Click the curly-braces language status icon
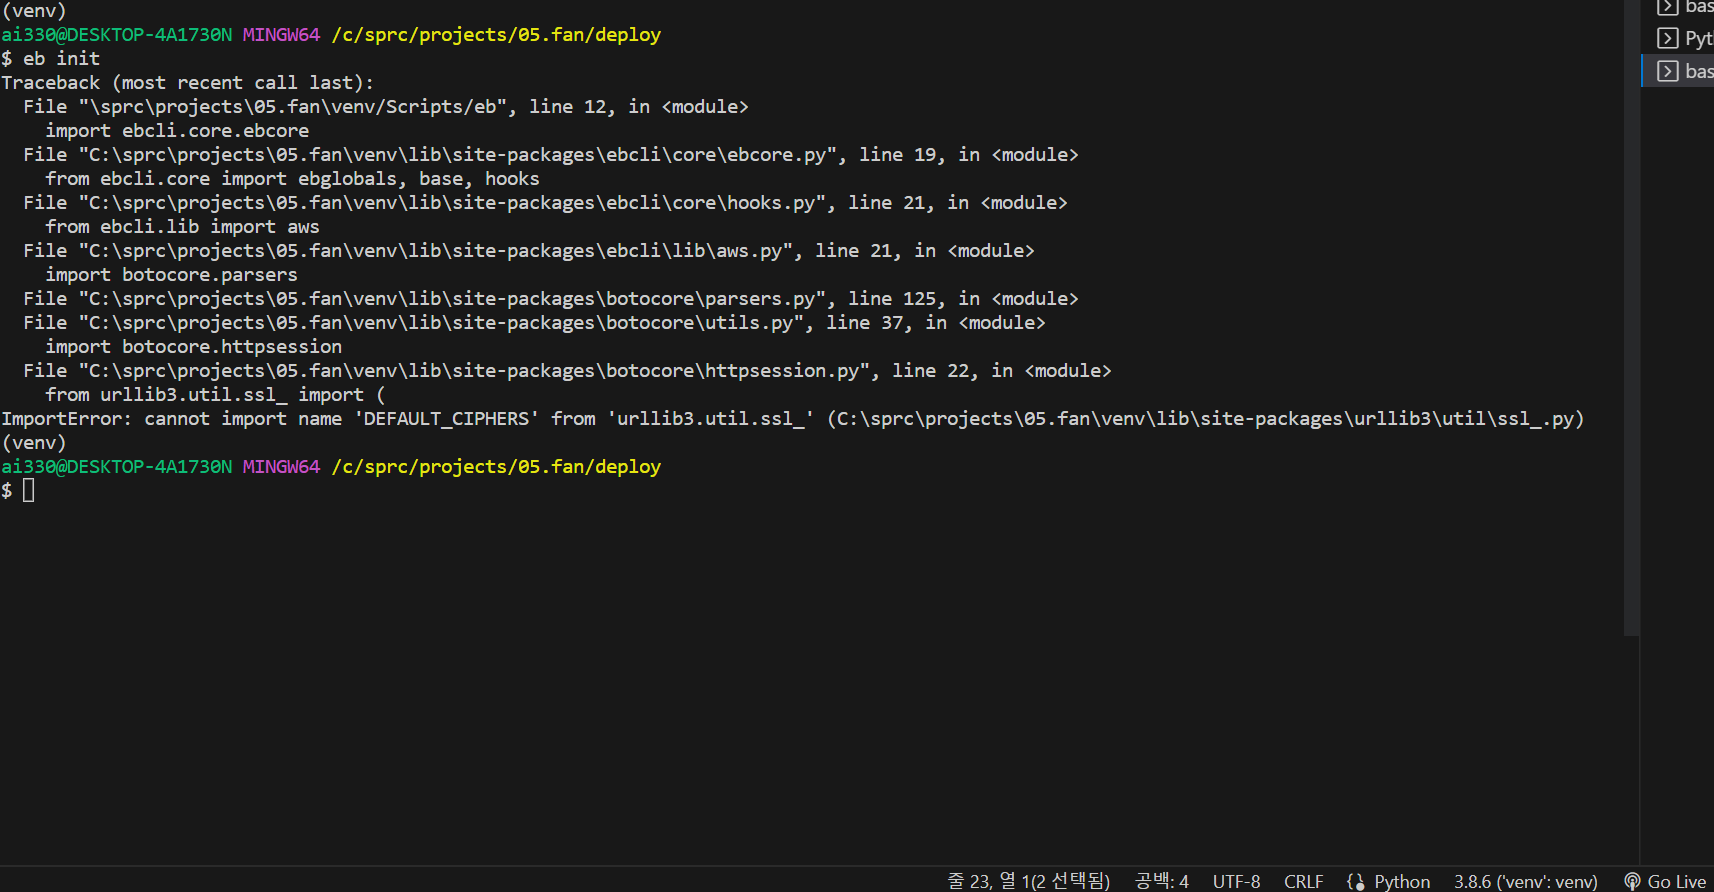 (1355, 881)
